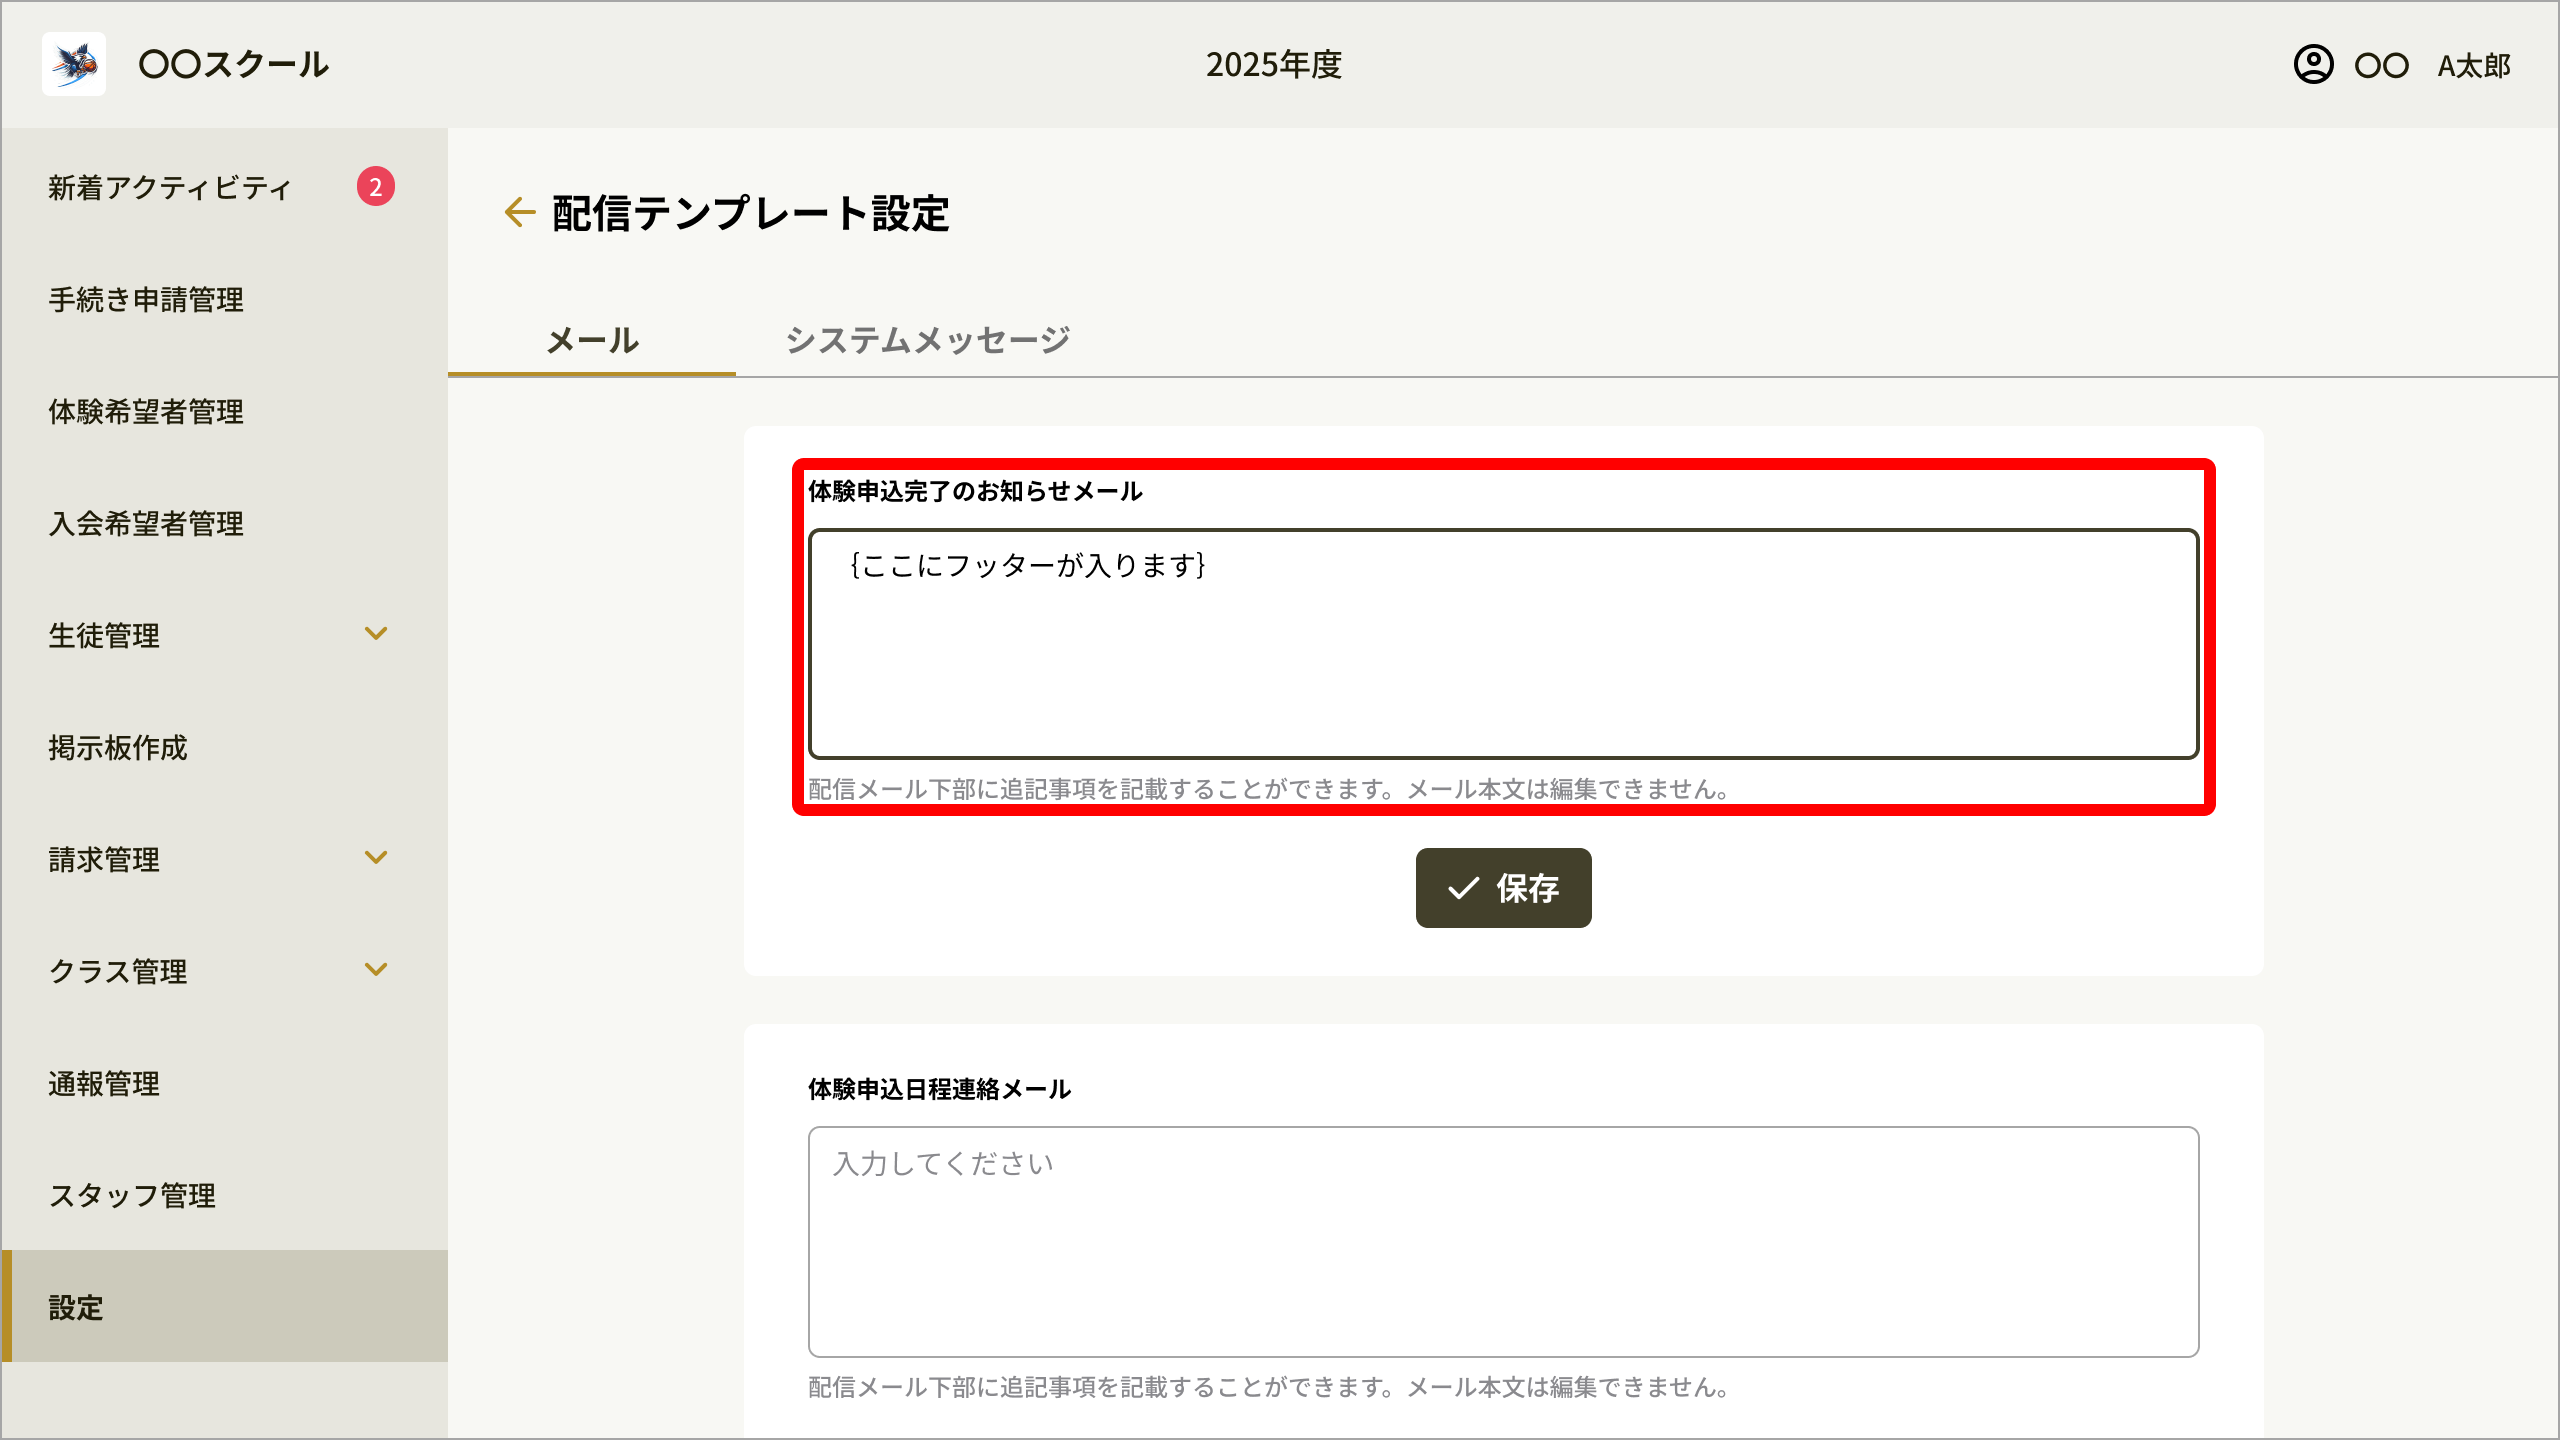Go back using the arrow beside 配信テンプレート設定
2560x1440 pixels.
tap(519, 212)
